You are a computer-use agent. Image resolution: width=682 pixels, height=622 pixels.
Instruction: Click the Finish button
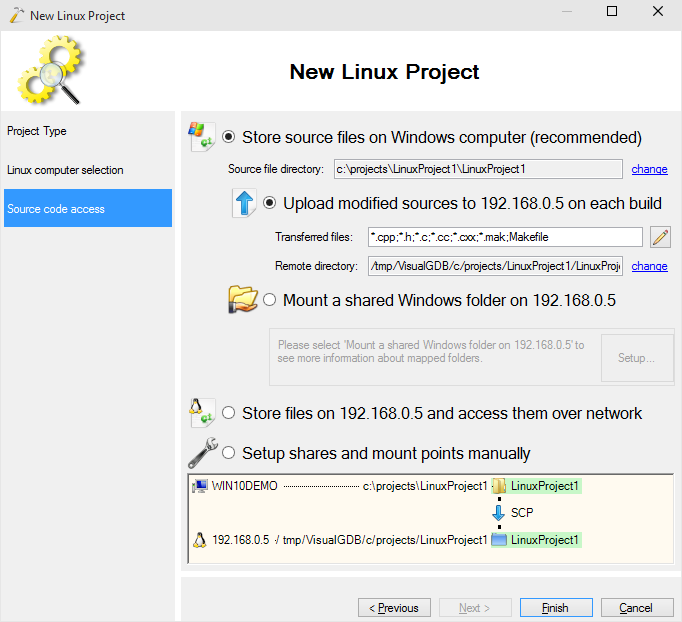click(556, 608)
